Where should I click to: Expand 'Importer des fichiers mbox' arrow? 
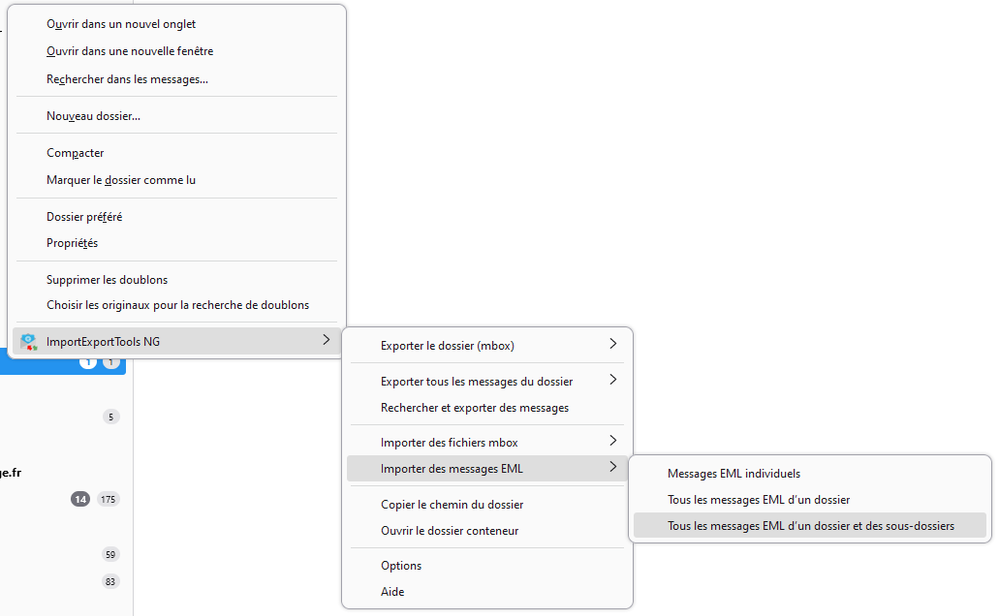point(613,441)
